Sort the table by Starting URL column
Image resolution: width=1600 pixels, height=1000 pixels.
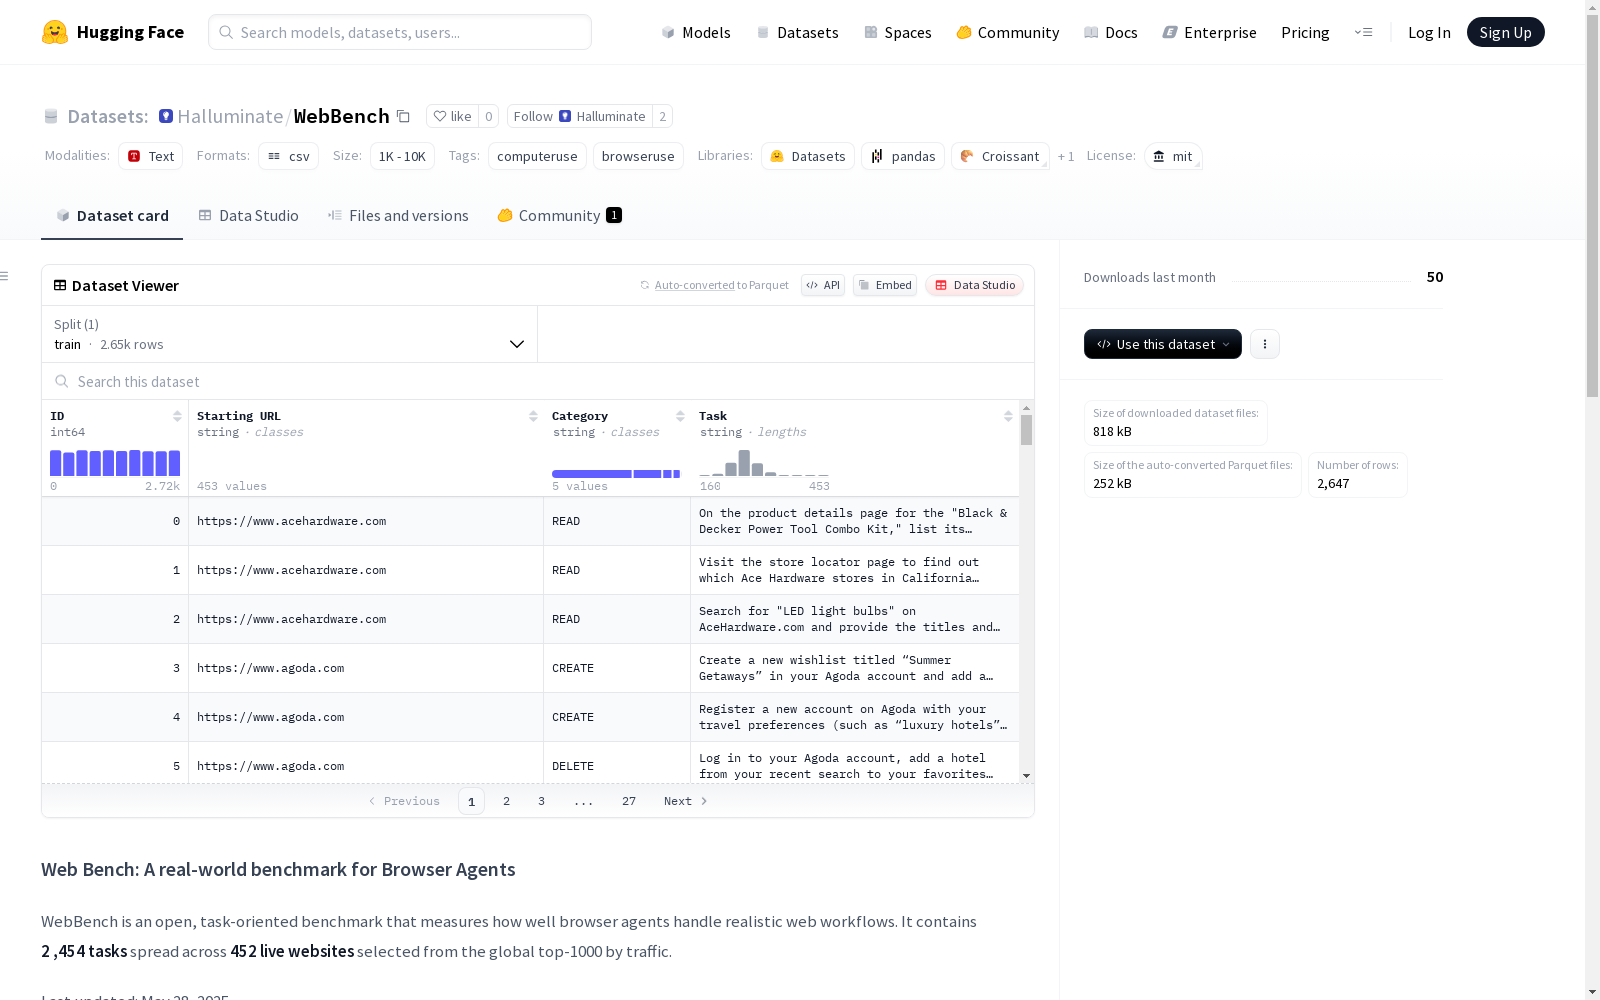click(533, 416)
